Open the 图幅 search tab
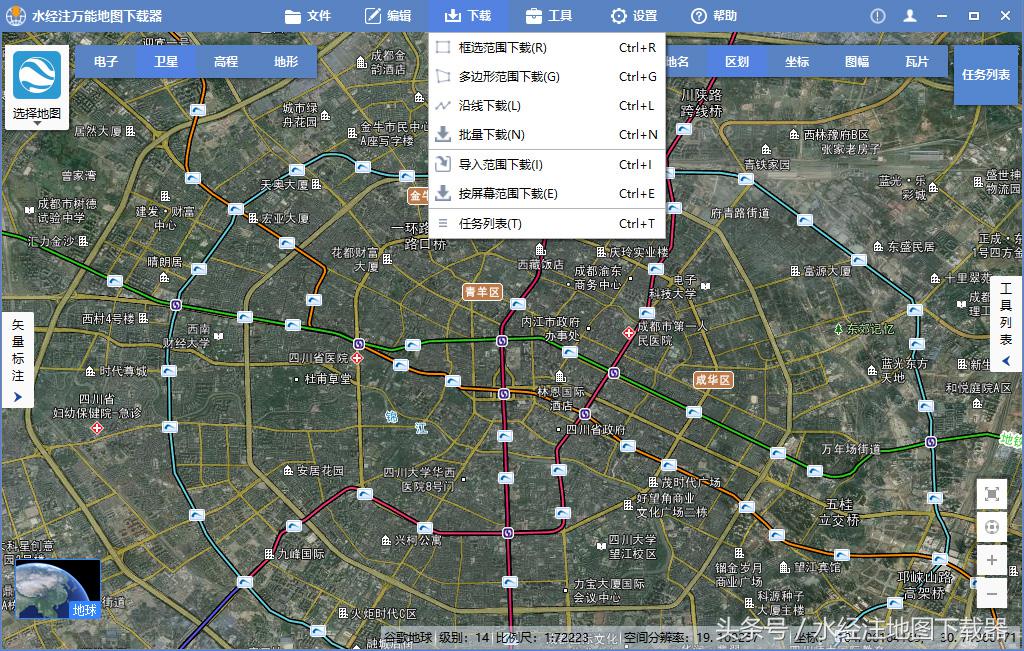Image resolution: width=1024 pixels, height=651 pixels. click(857, 61)
